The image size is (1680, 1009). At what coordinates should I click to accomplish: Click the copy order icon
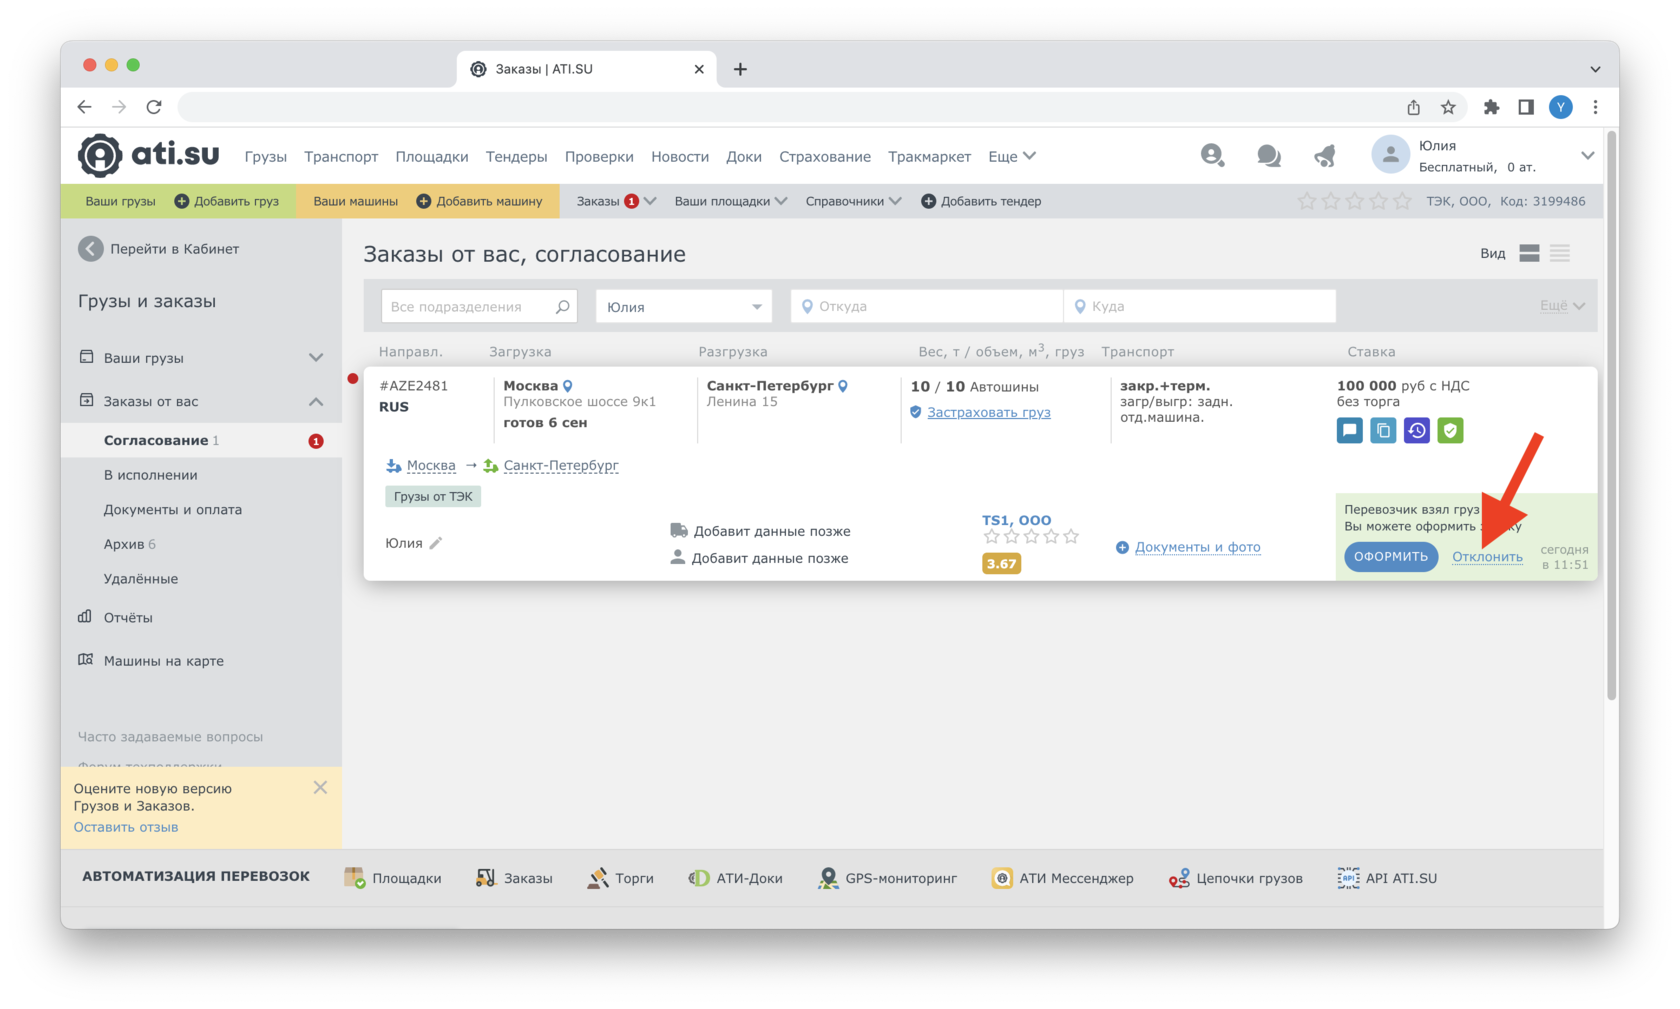(1383, 431)
